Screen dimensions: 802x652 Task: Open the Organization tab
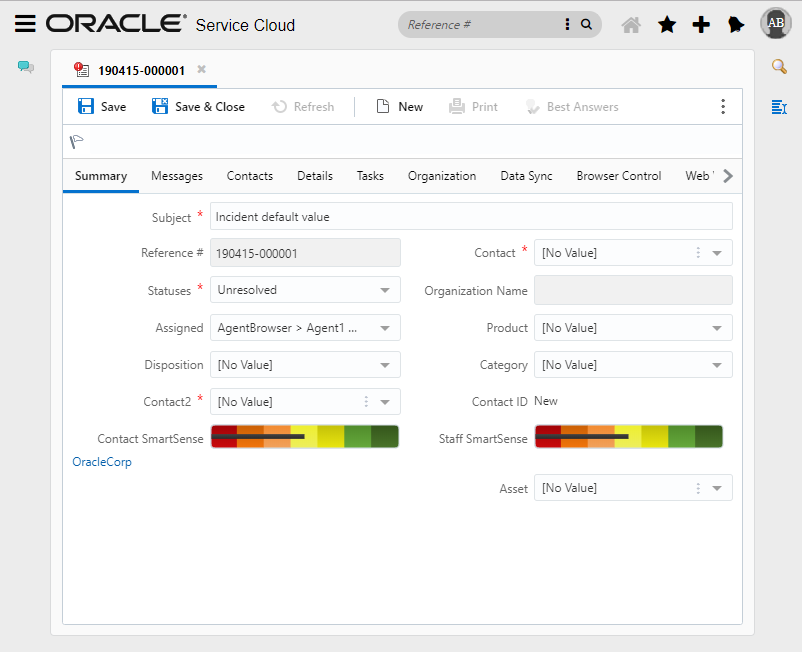[x=442, y=175]
